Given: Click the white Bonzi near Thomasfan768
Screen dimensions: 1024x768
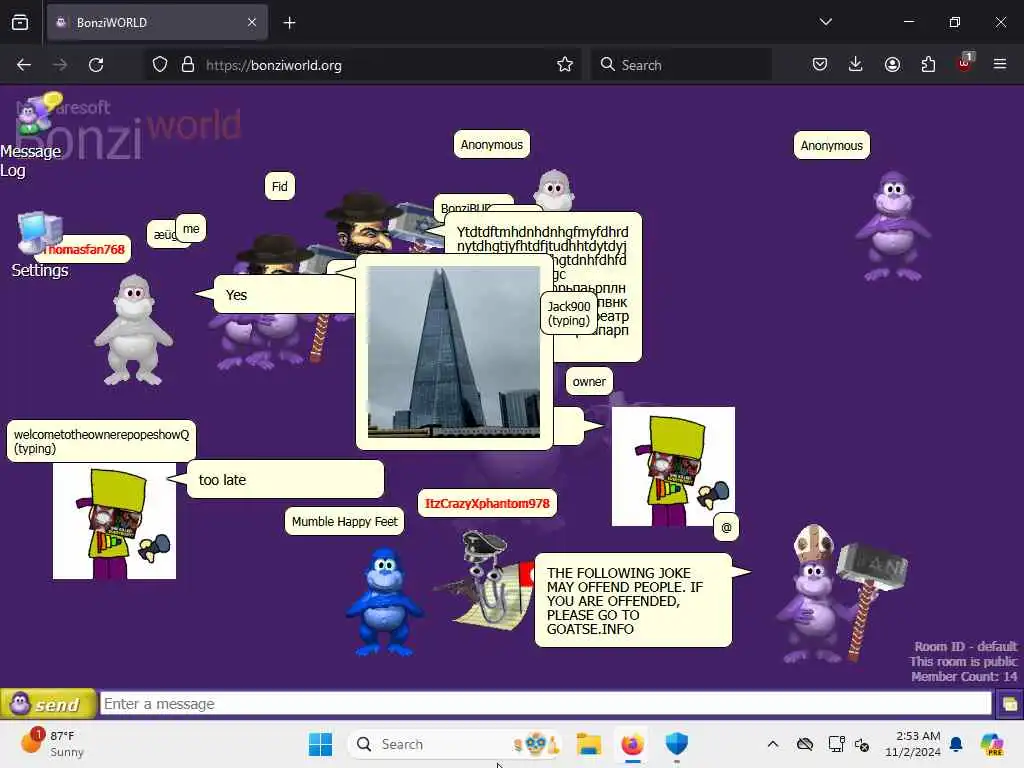Looking at the screenshot, I should pyautogui.click(x=134, y=330).
